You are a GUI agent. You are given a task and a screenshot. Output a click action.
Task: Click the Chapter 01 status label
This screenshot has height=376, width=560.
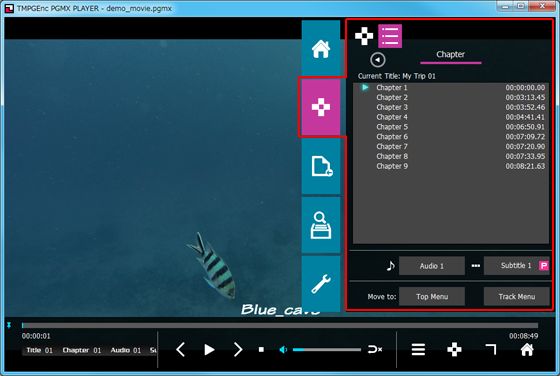point(82,350)
